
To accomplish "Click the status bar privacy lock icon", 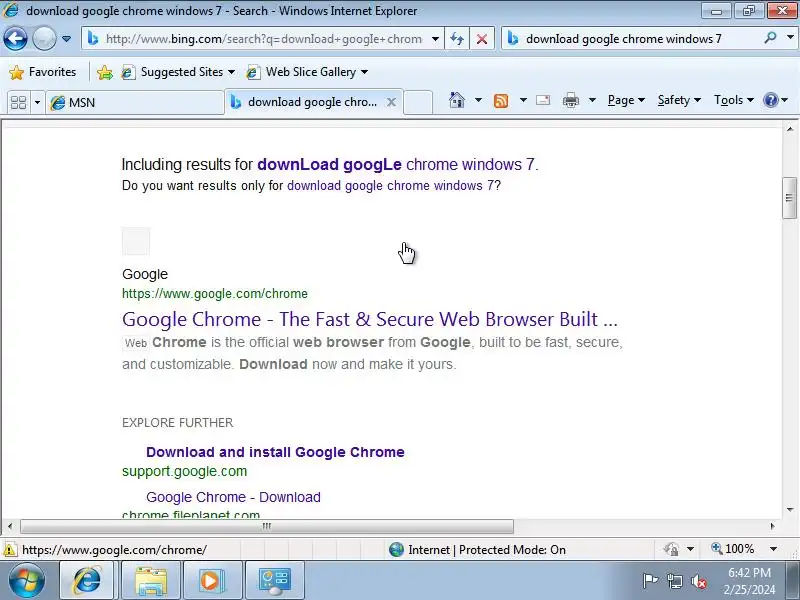I will click(x=671, y=549).
